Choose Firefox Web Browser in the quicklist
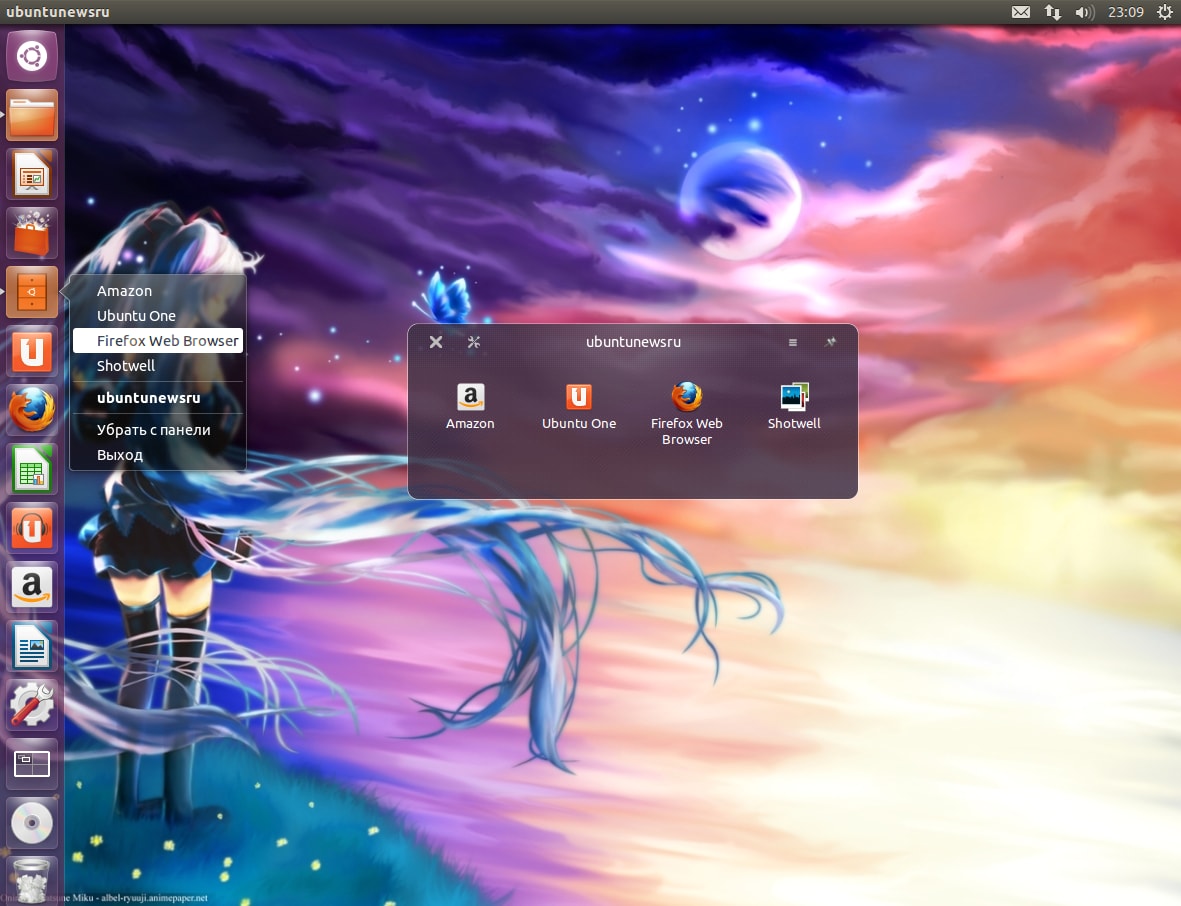 tap(157, 340)
